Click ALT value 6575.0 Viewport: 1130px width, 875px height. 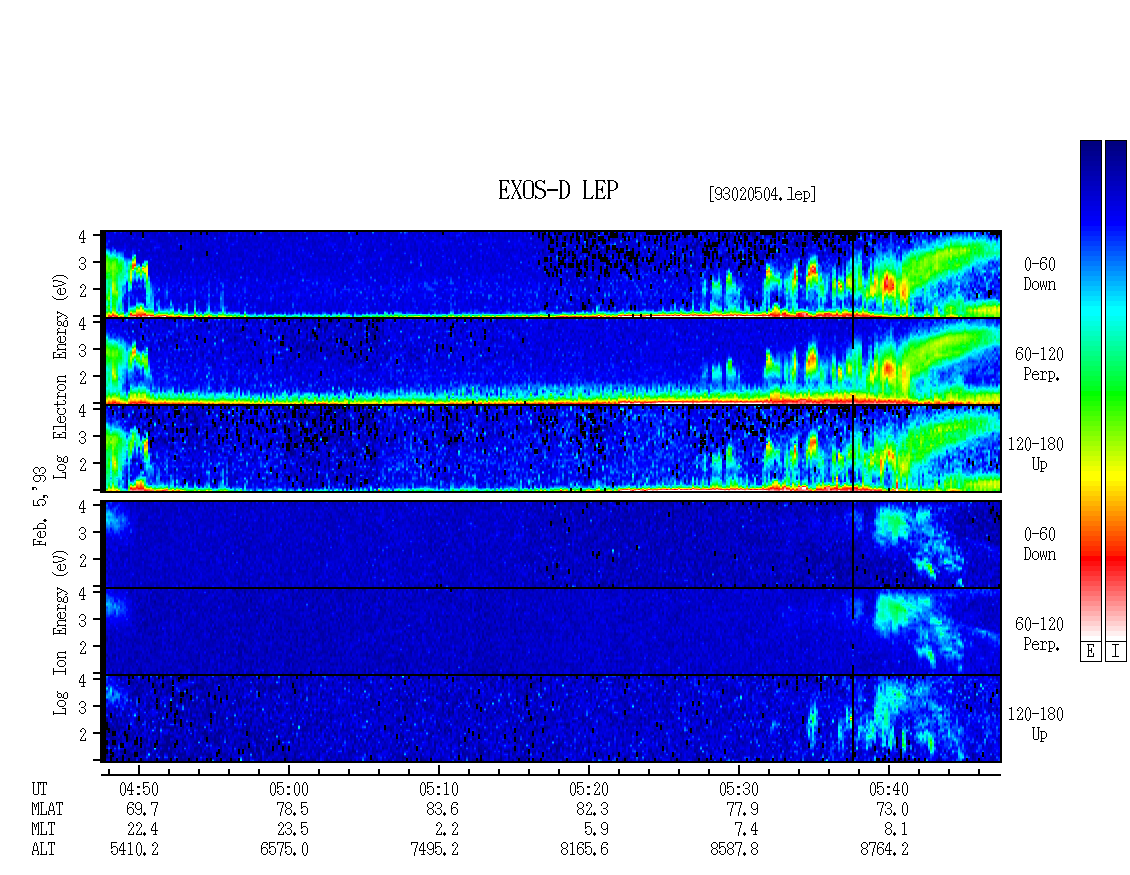(285, 850)
